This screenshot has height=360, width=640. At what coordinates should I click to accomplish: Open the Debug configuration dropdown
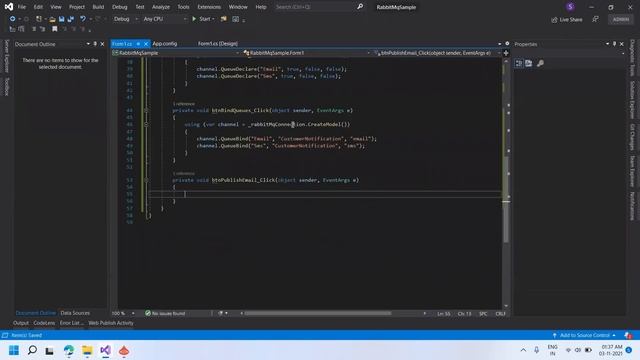tap(126, 19)
